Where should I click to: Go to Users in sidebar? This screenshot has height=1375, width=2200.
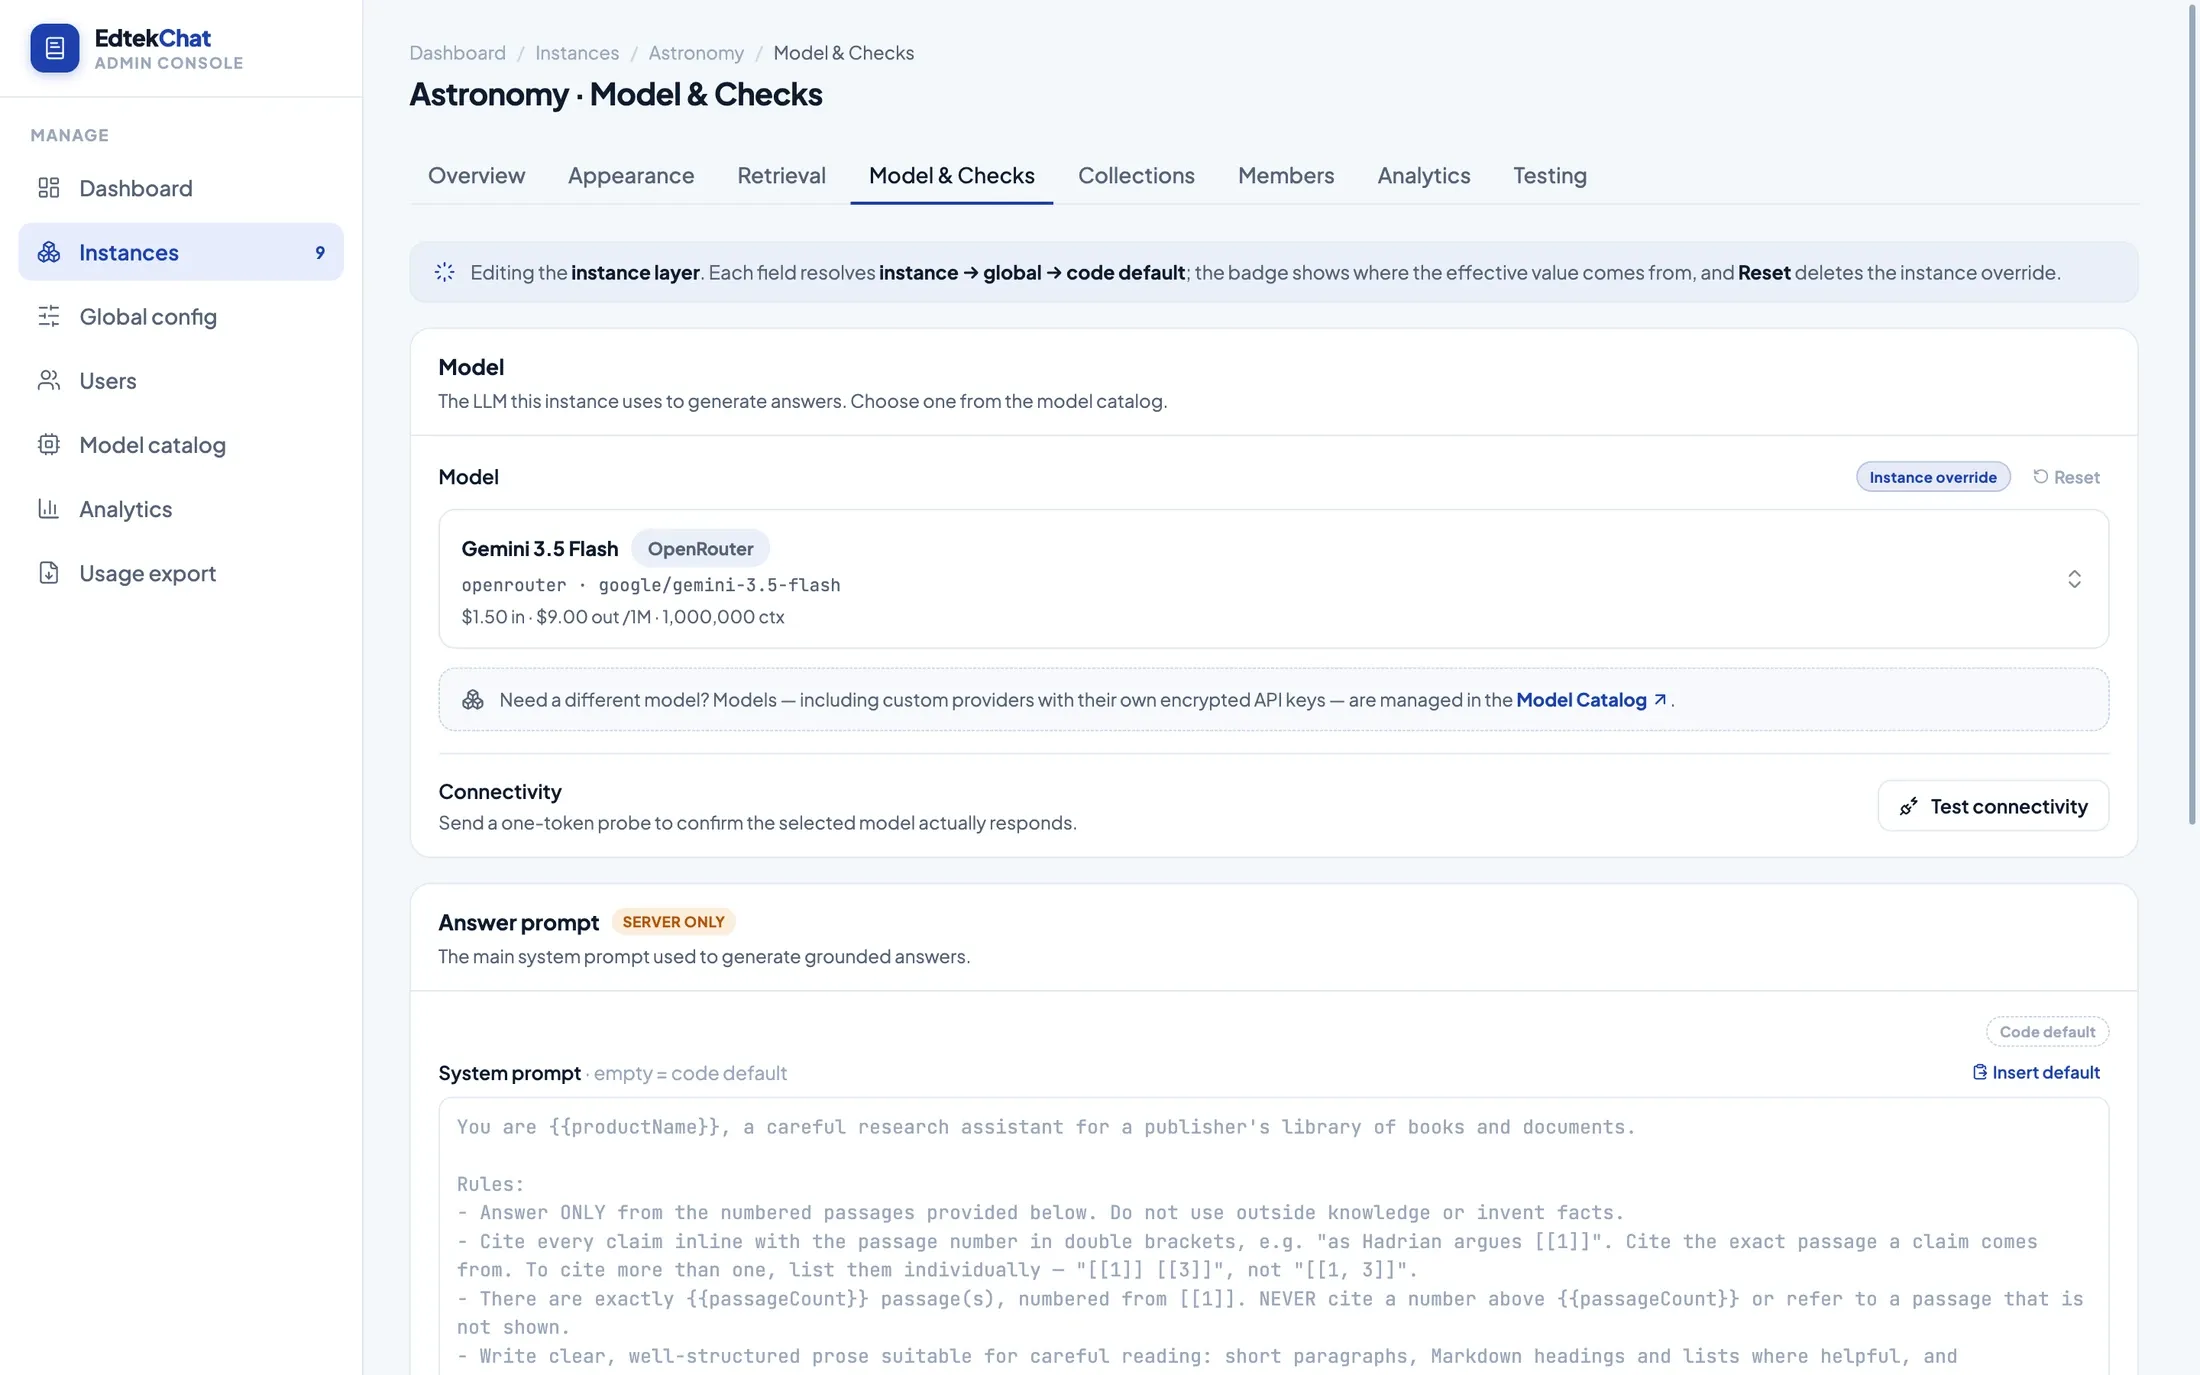(x=181, y=381)
